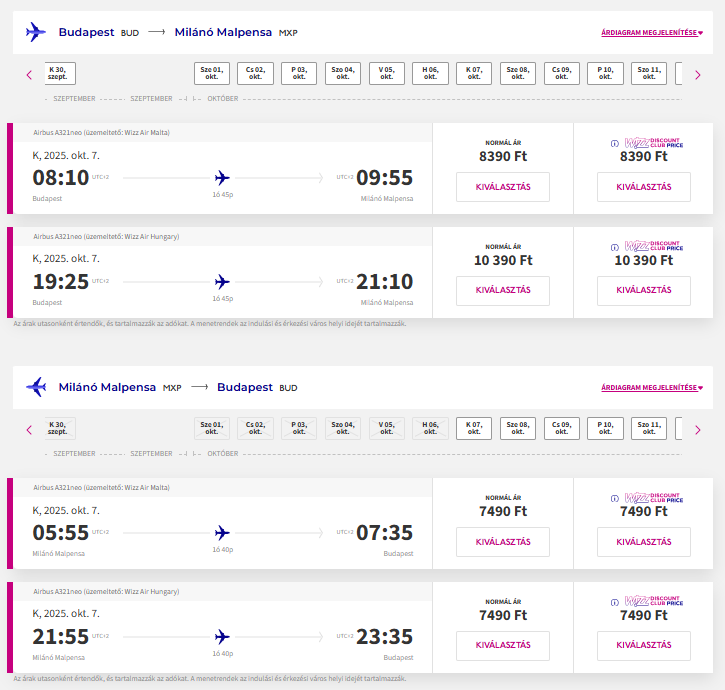This screenshot has height=690, width=725.
Task: Click info icon next to 10 390 Ft discount price
Action: point(614,246)
